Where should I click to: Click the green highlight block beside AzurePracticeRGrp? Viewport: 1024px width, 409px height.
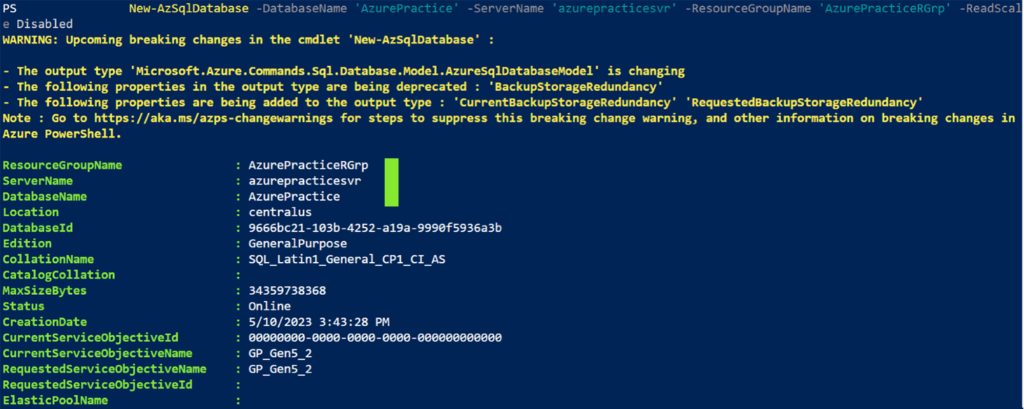[392, 182]
